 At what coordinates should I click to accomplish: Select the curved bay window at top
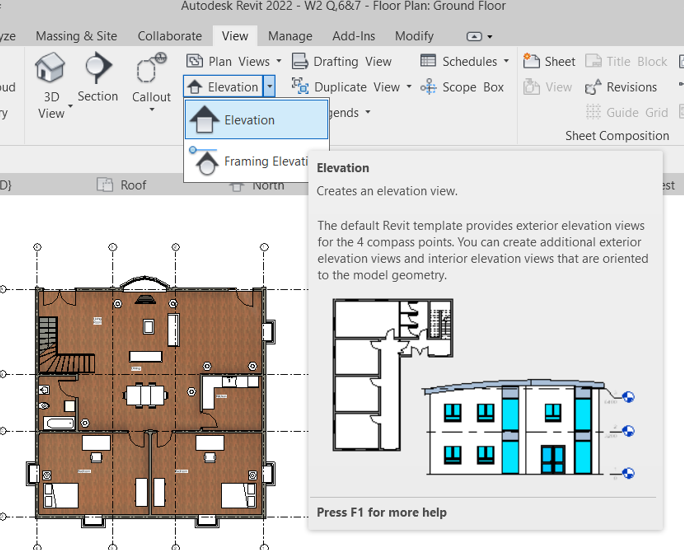(145, 283)
